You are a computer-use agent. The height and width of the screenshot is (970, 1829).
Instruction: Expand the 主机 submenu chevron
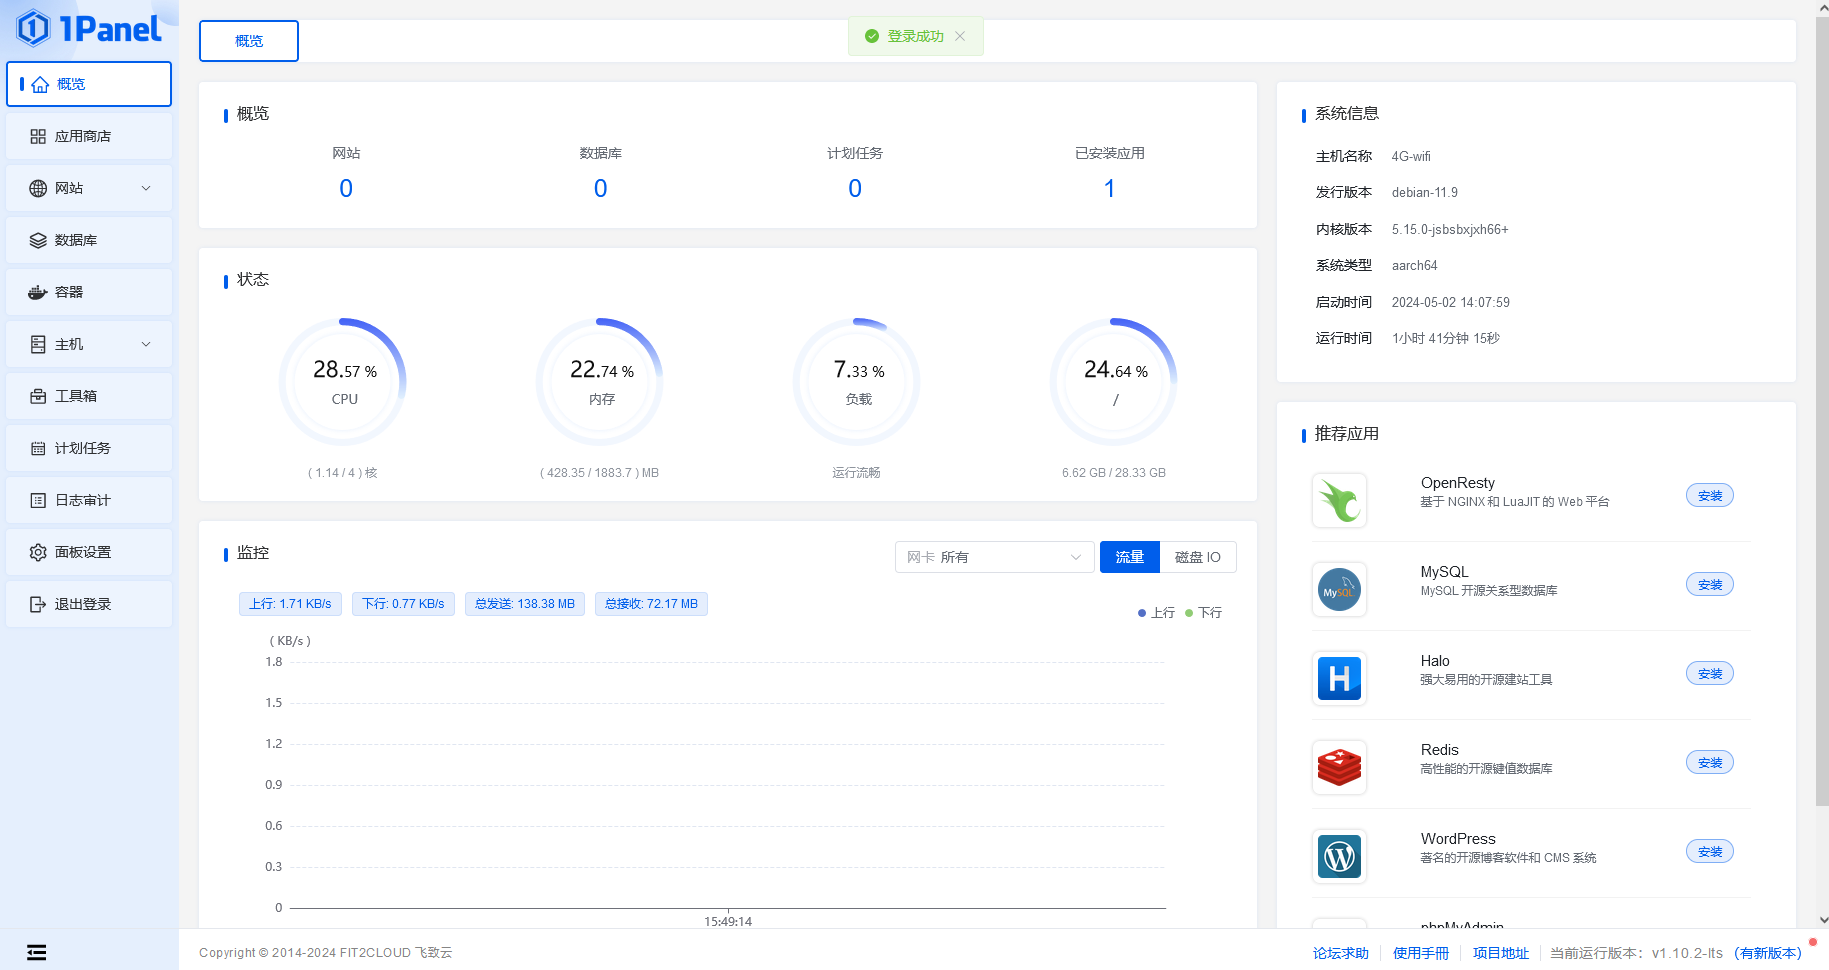click(x=146, y=345)
